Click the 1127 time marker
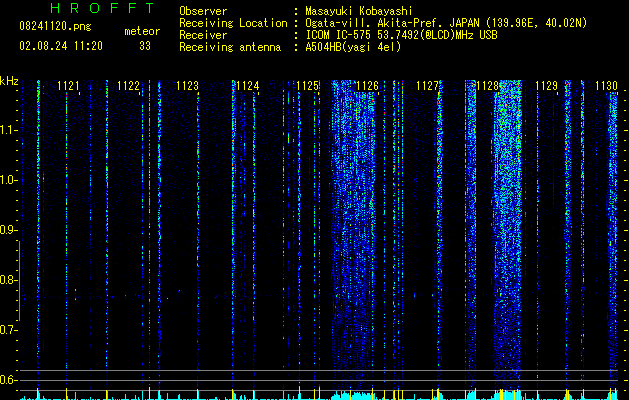 click(428, 86)
